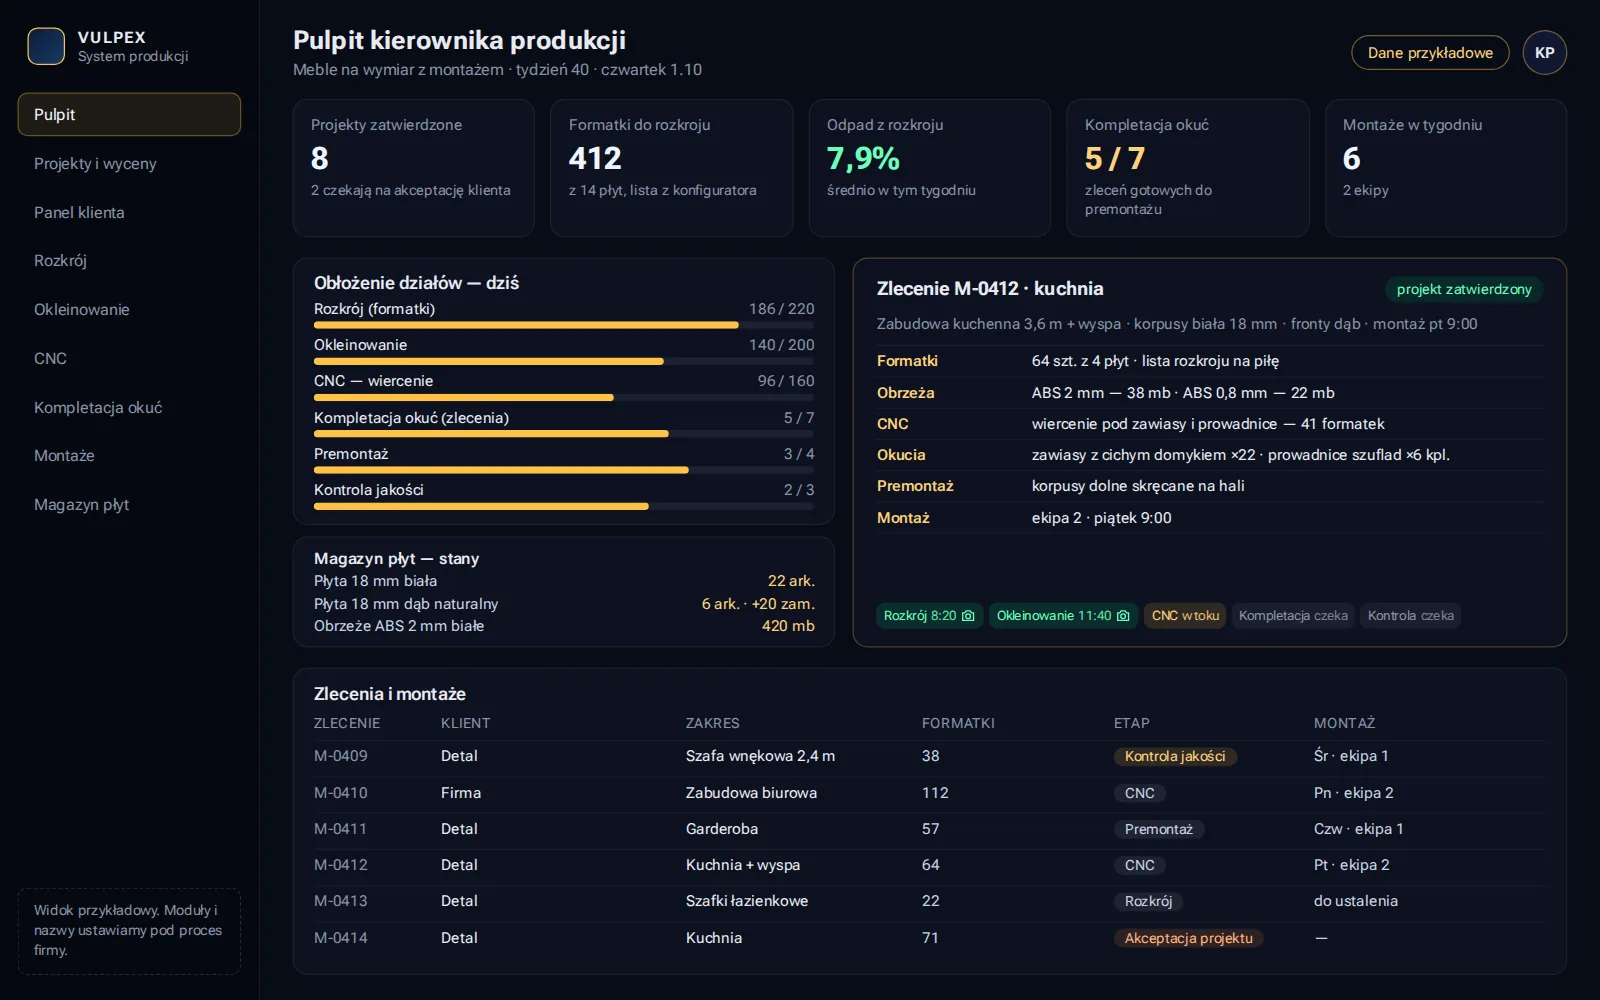
Task: Open Okleinowanie in the sidebar
Action: (x=129, y=309)
